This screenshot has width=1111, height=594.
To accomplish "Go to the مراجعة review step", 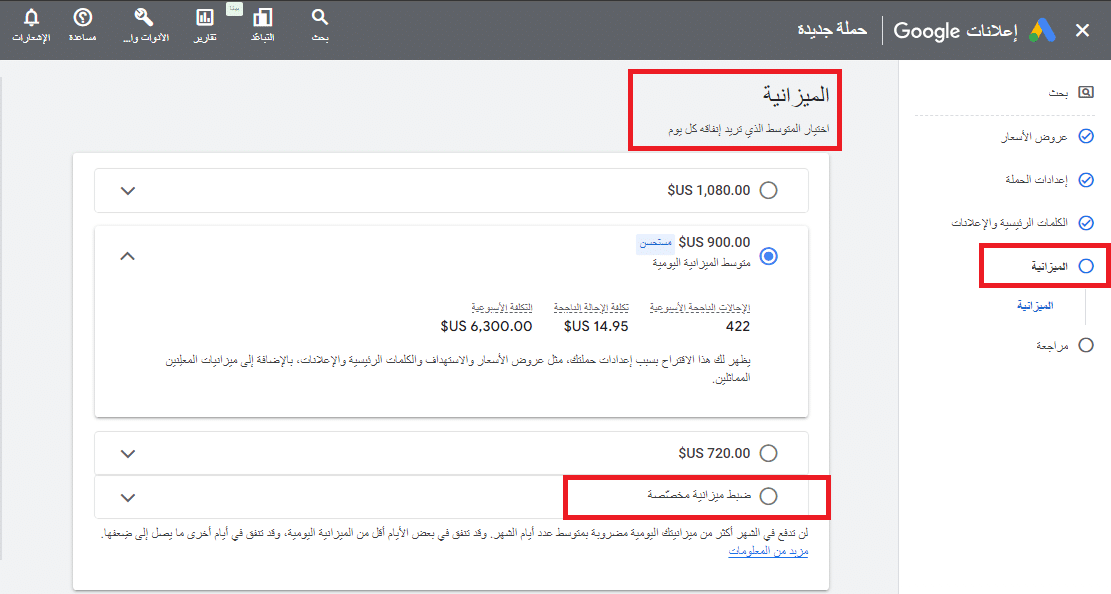I will 1051,346.
